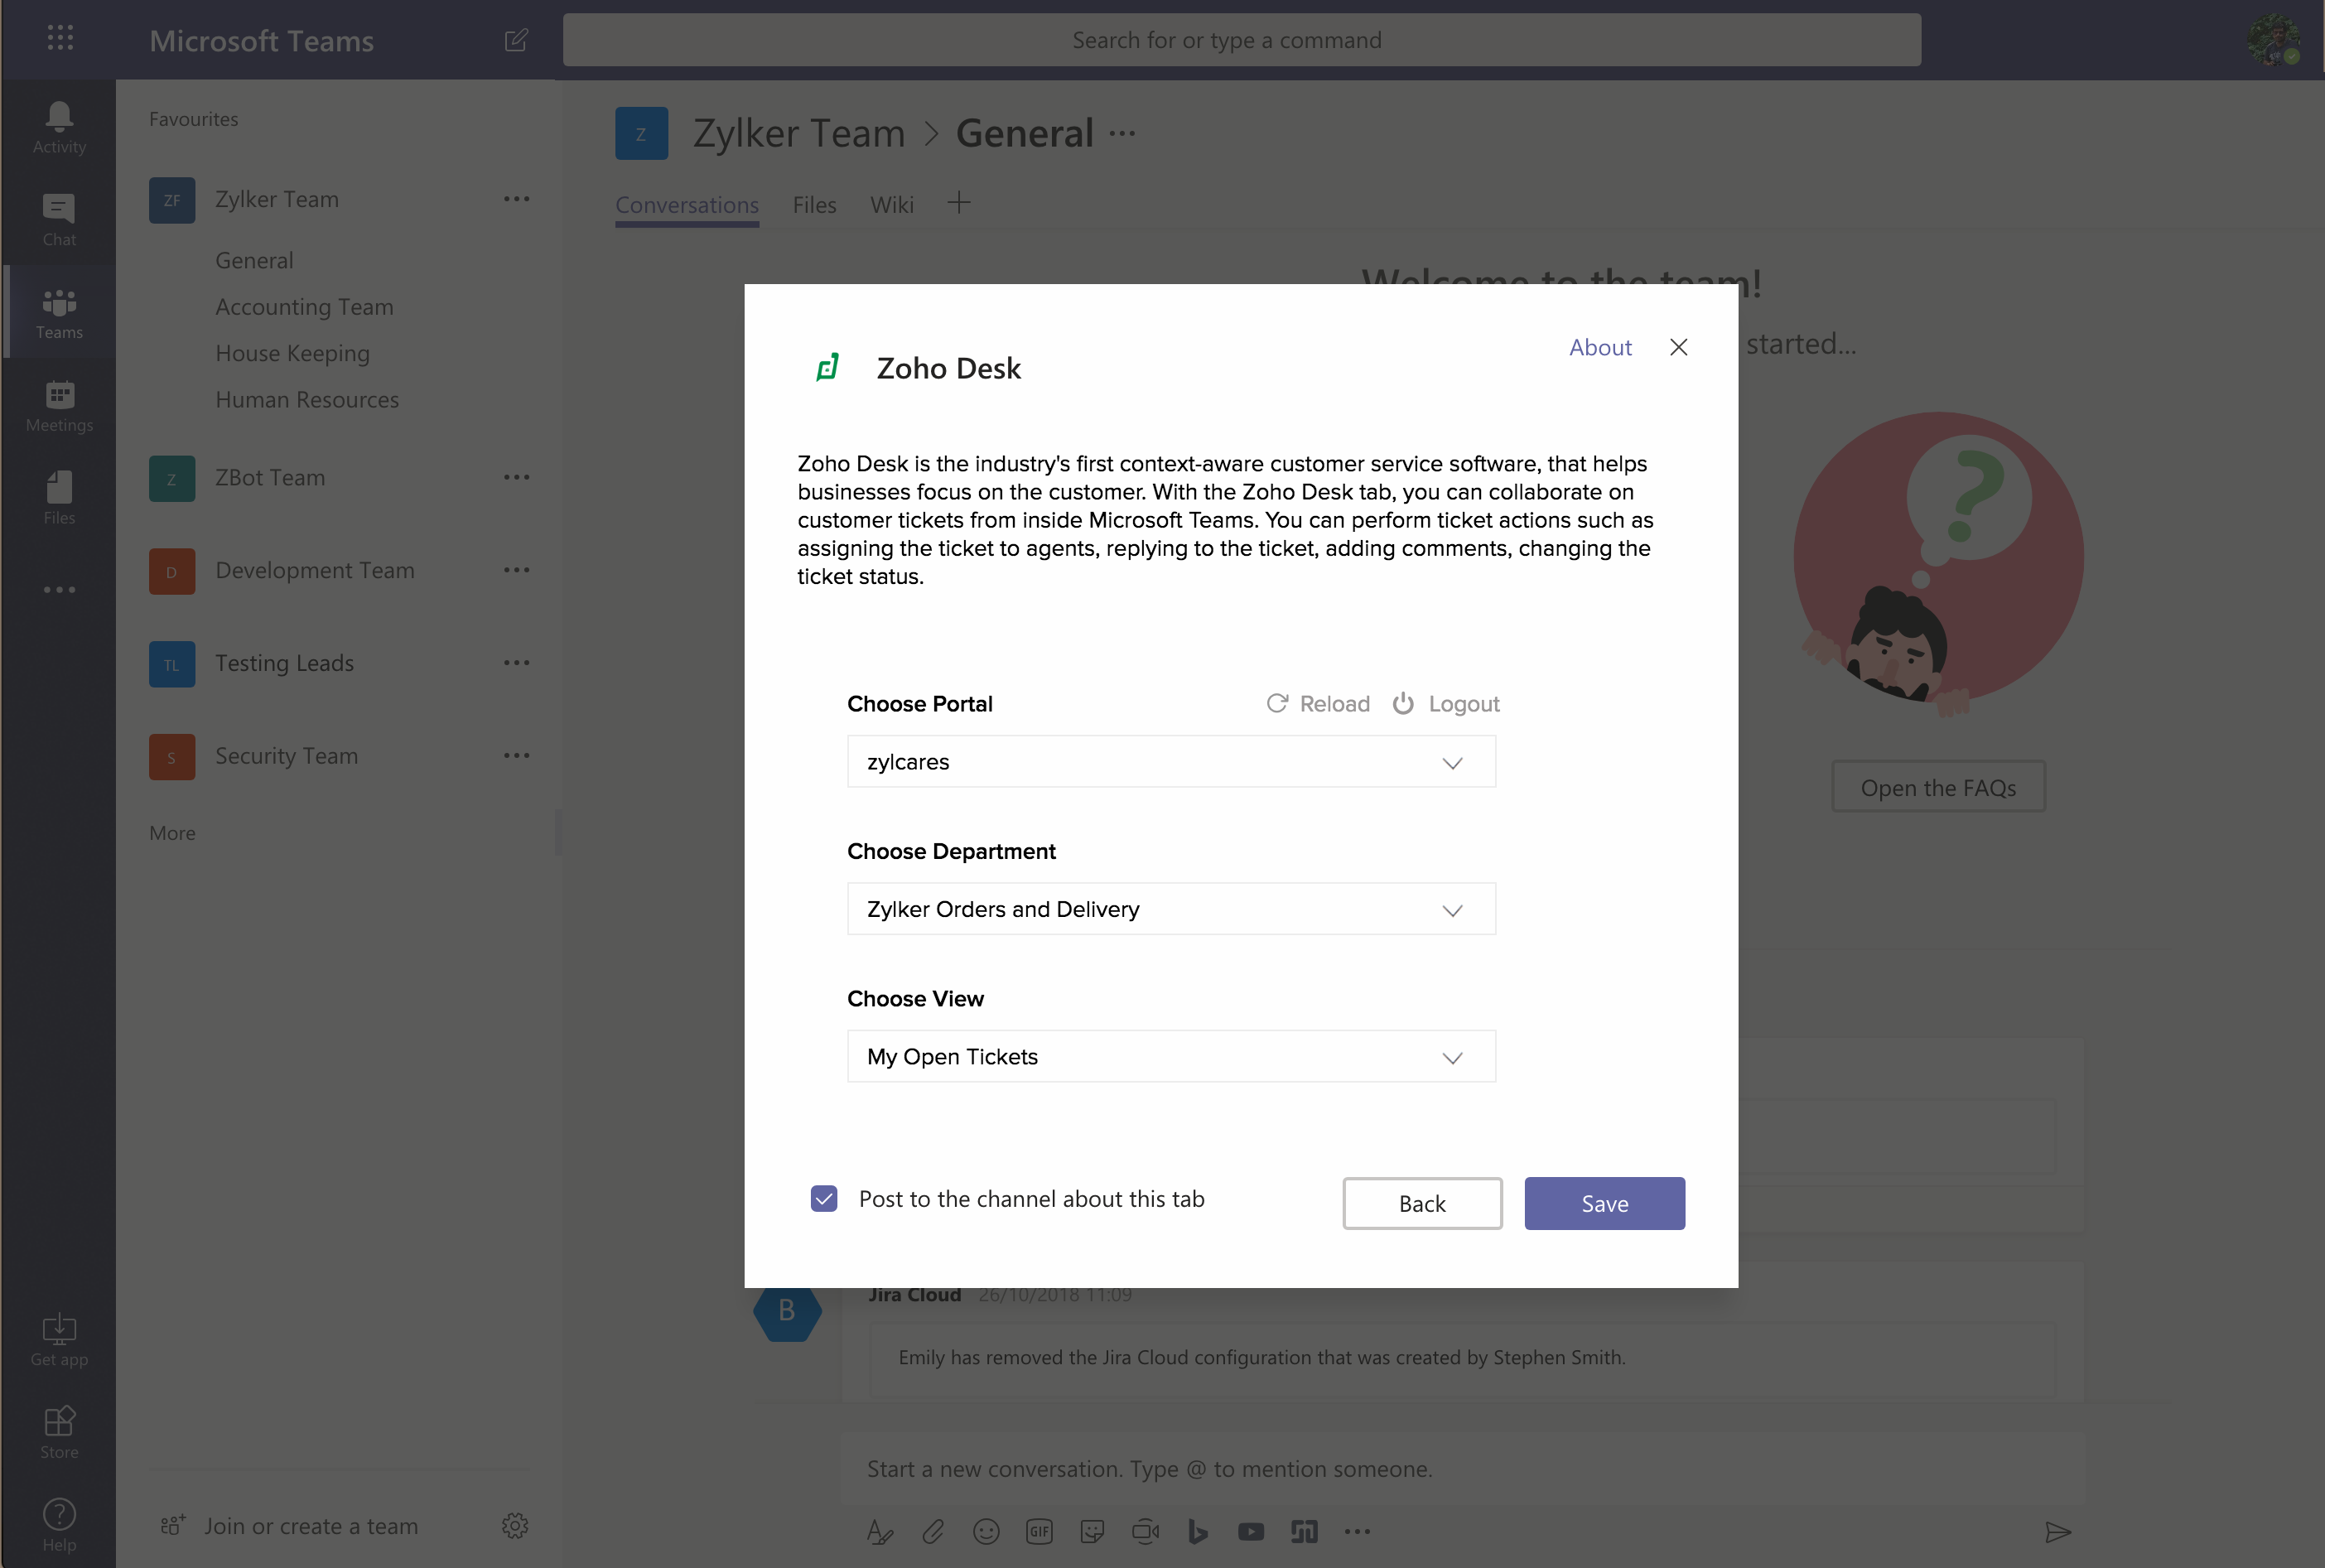Viewport: 2325px width, 1568px height.
Task: Click the Back button
Action: pos(1421,1204)
